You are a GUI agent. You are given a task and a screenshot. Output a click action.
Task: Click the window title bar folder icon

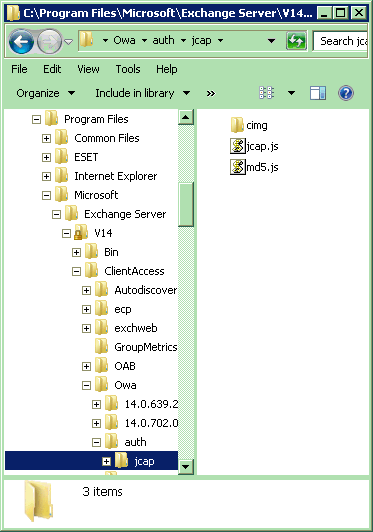click(13, 13)
